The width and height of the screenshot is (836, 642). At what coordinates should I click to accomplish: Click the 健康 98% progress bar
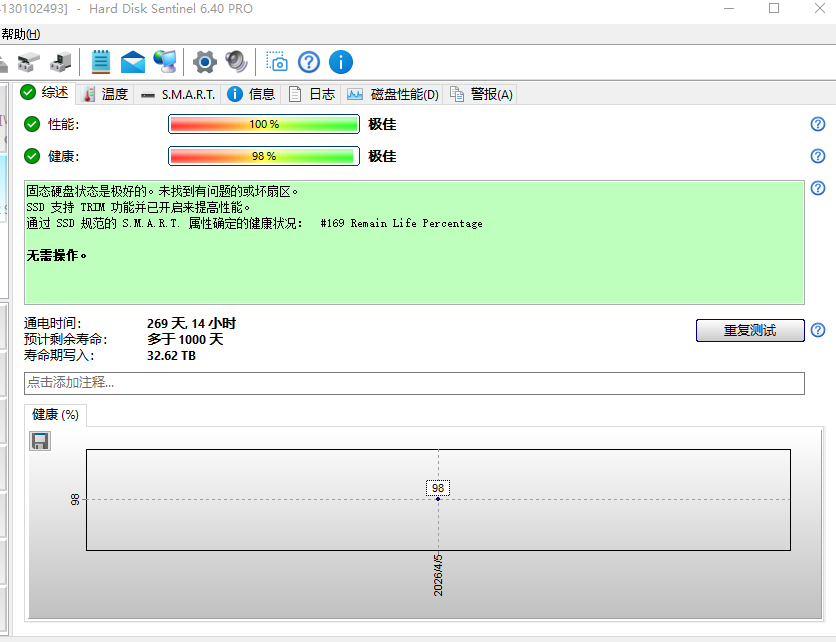[264, 156]
